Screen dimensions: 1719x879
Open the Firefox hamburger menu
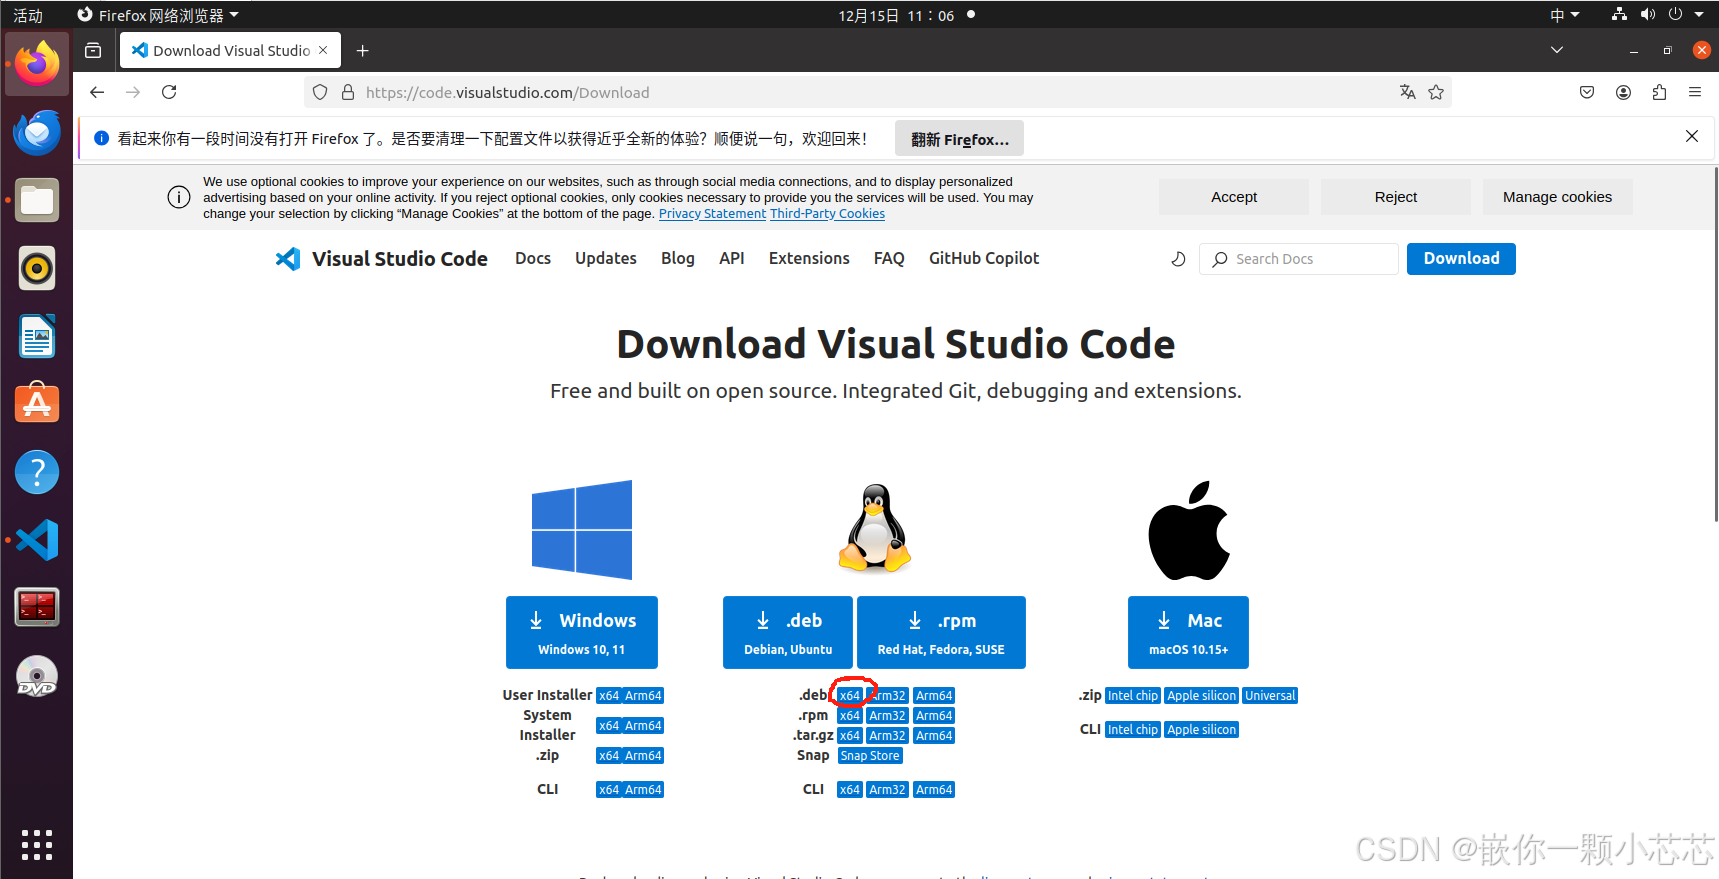[x=1695, y=92]
